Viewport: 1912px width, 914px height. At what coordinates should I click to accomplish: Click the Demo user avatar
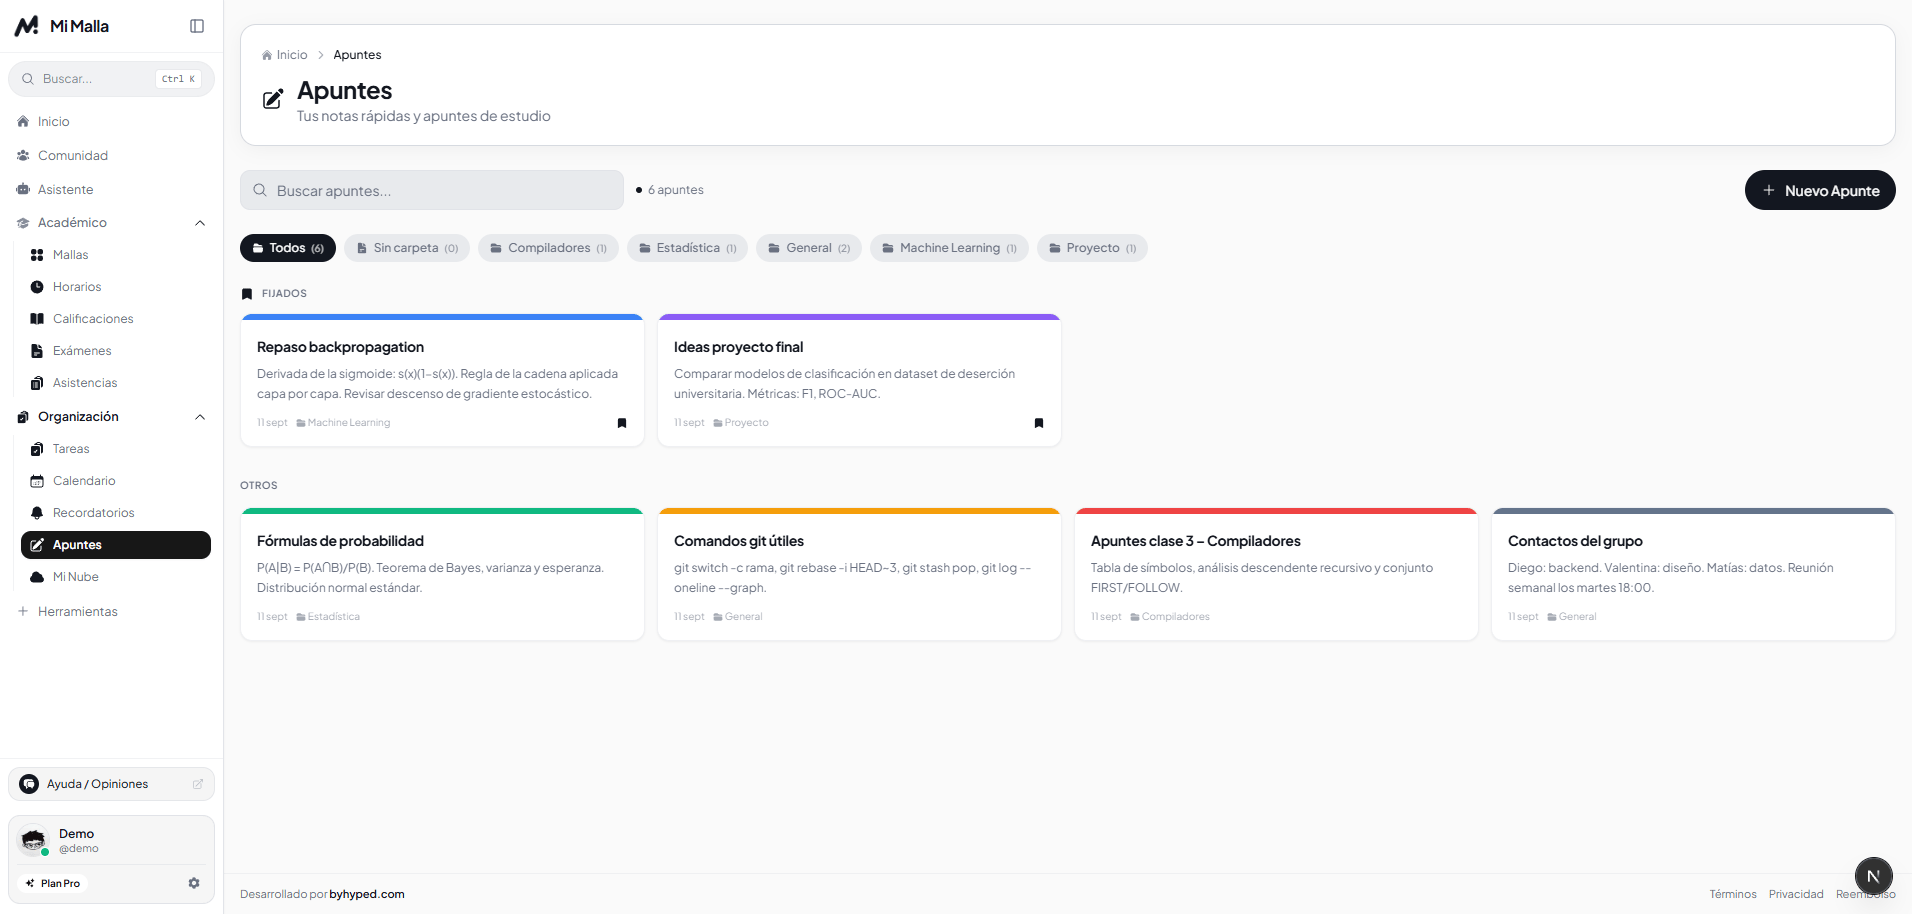tap(34, 840)
